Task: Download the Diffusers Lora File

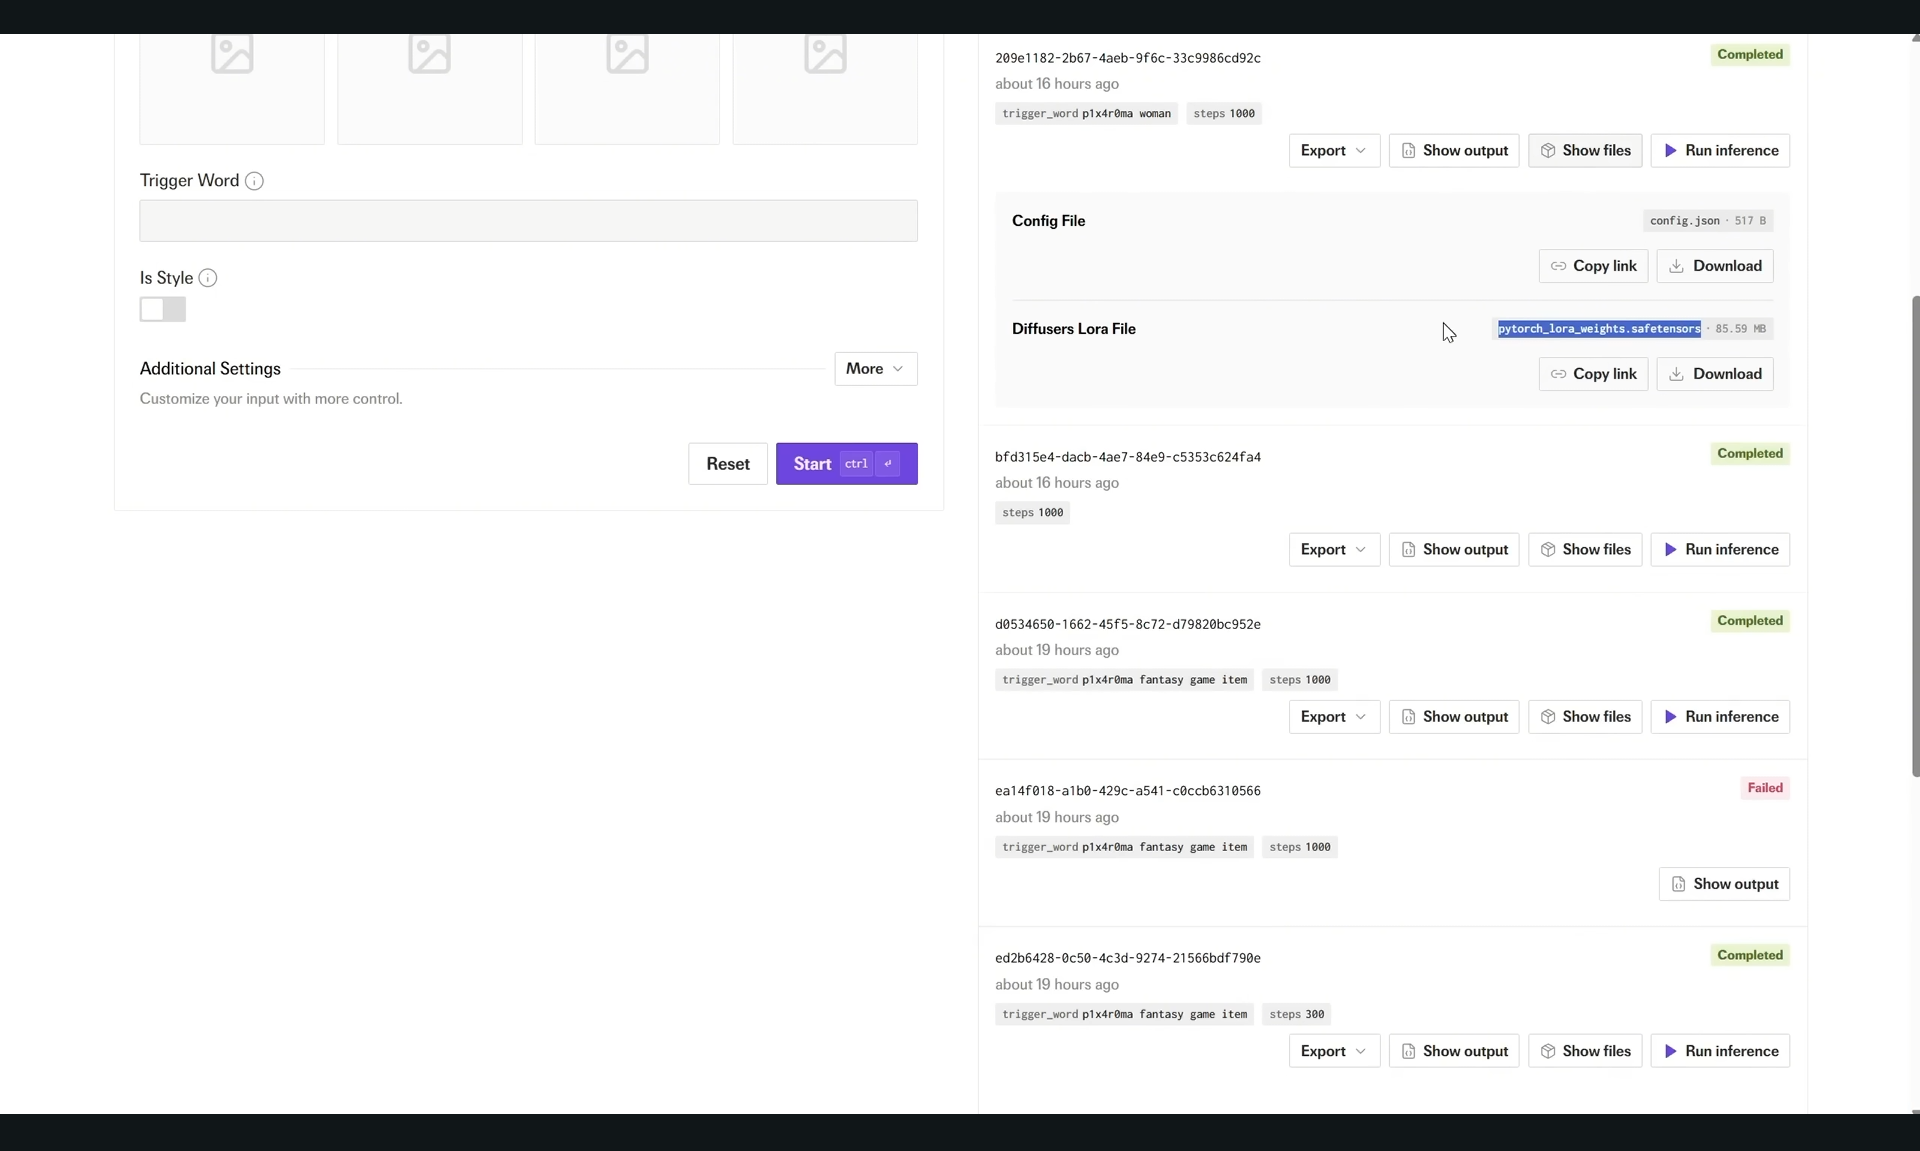Action: pyautogui.click(x=1715, y=374)
